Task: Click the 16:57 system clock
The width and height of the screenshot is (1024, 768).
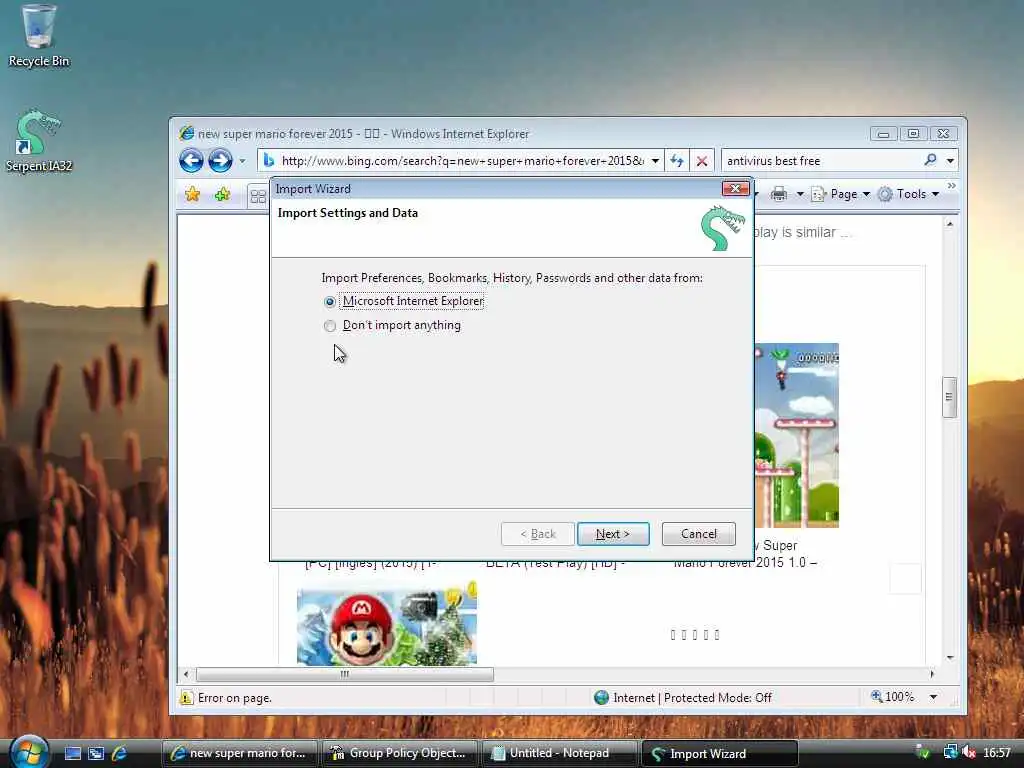Action: pyautogui.click(x=997, y=753)
